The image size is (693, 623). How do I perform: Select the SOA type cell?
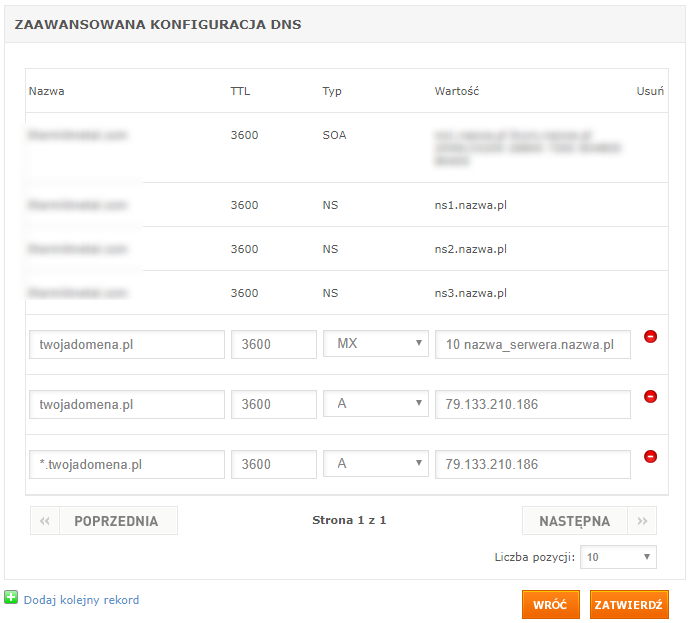(x=334, y=135)
